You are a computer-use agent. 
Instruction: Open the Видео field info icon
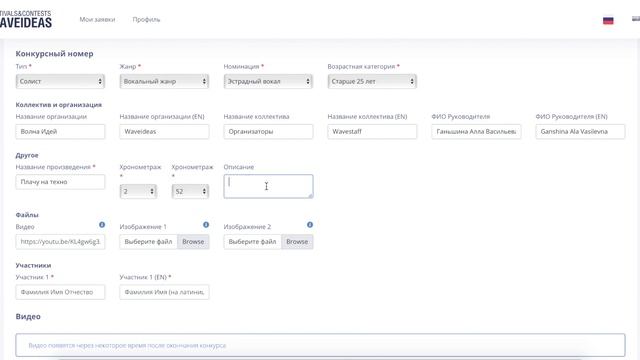pyautogui.click(x=102, y=225)
